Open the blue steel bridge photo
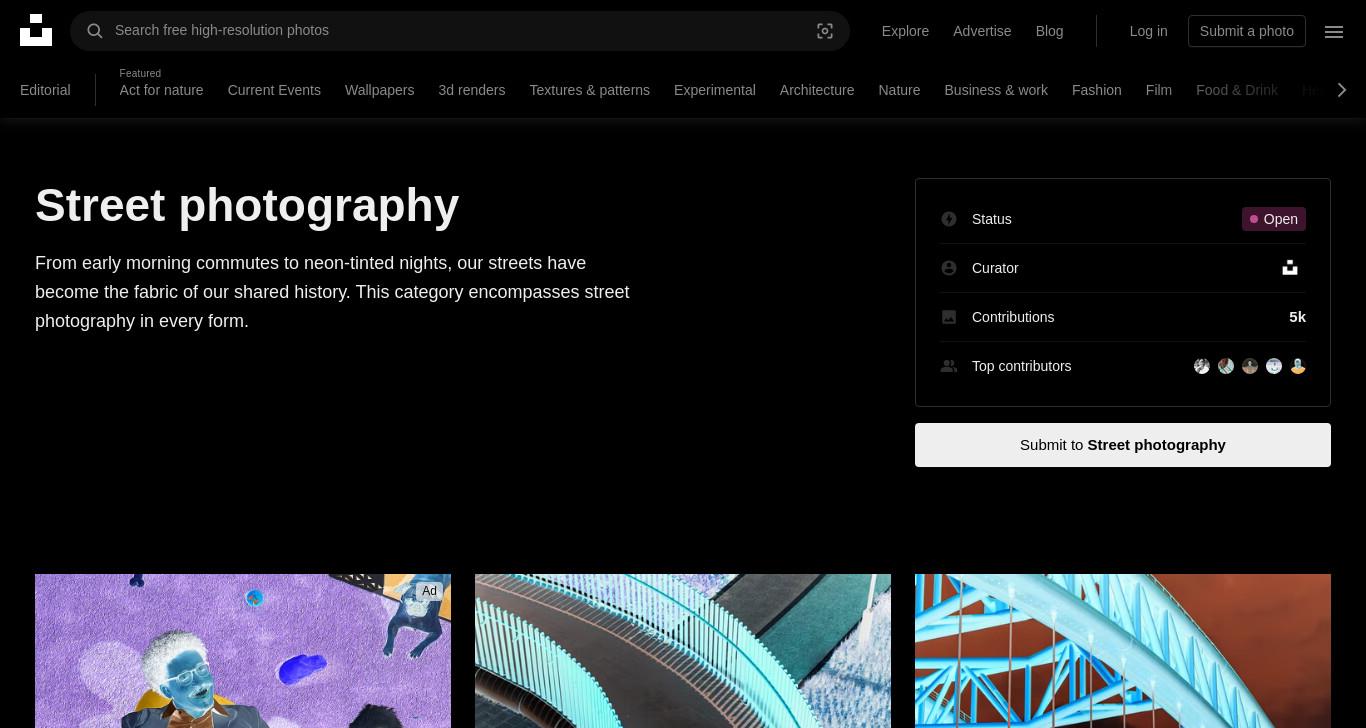Viewport: 1366px width, 728px height. click(x=1123, y=651)
